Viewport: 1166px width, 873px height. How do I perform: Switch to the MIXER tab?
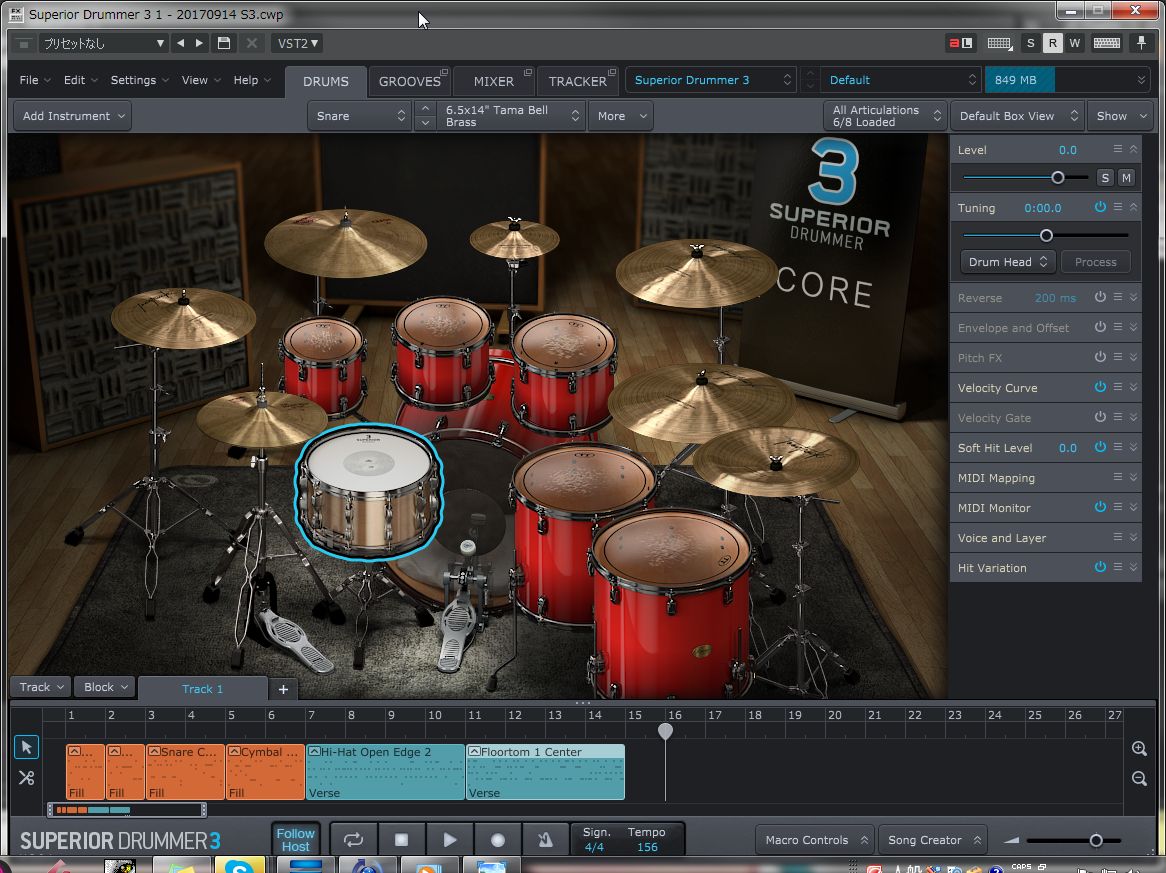point(492,80)
